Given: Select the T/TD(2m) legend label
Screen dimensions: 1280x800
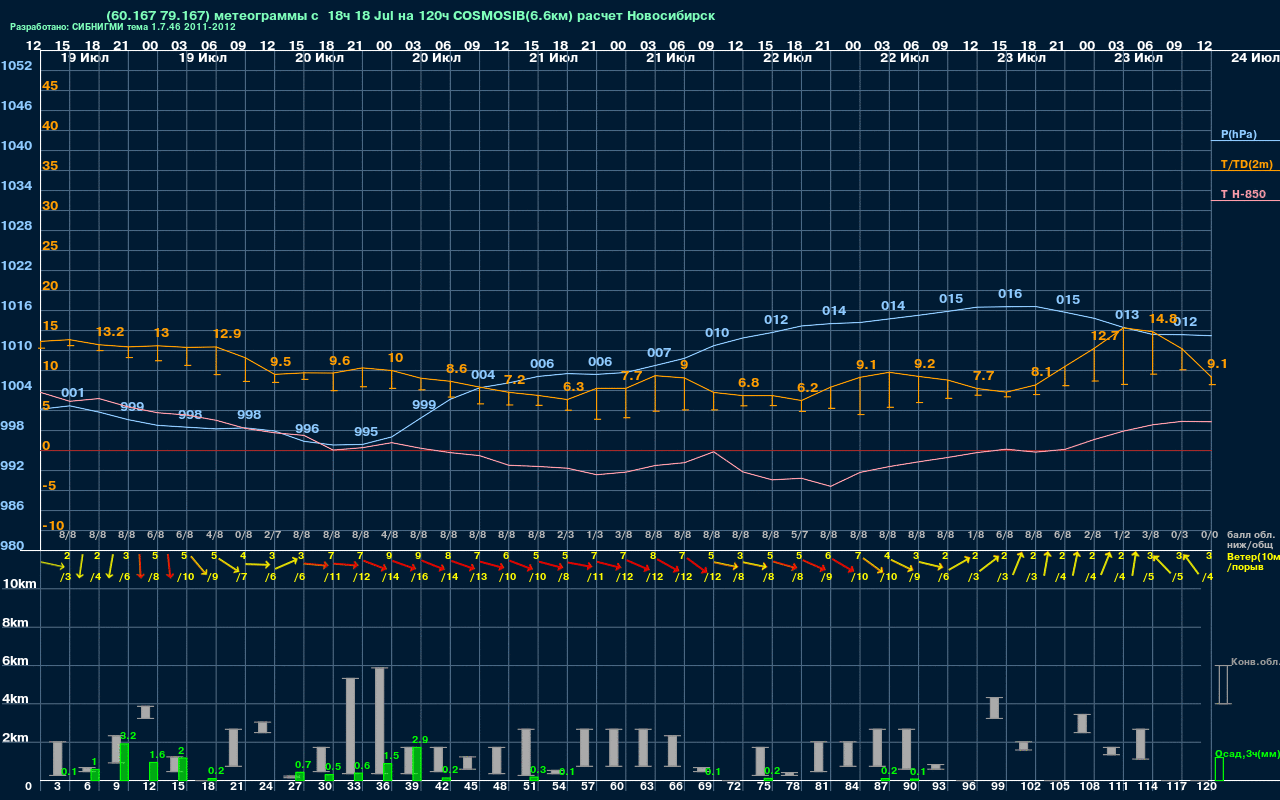Looking at the screenshot, I should (x=1246, y=164).
